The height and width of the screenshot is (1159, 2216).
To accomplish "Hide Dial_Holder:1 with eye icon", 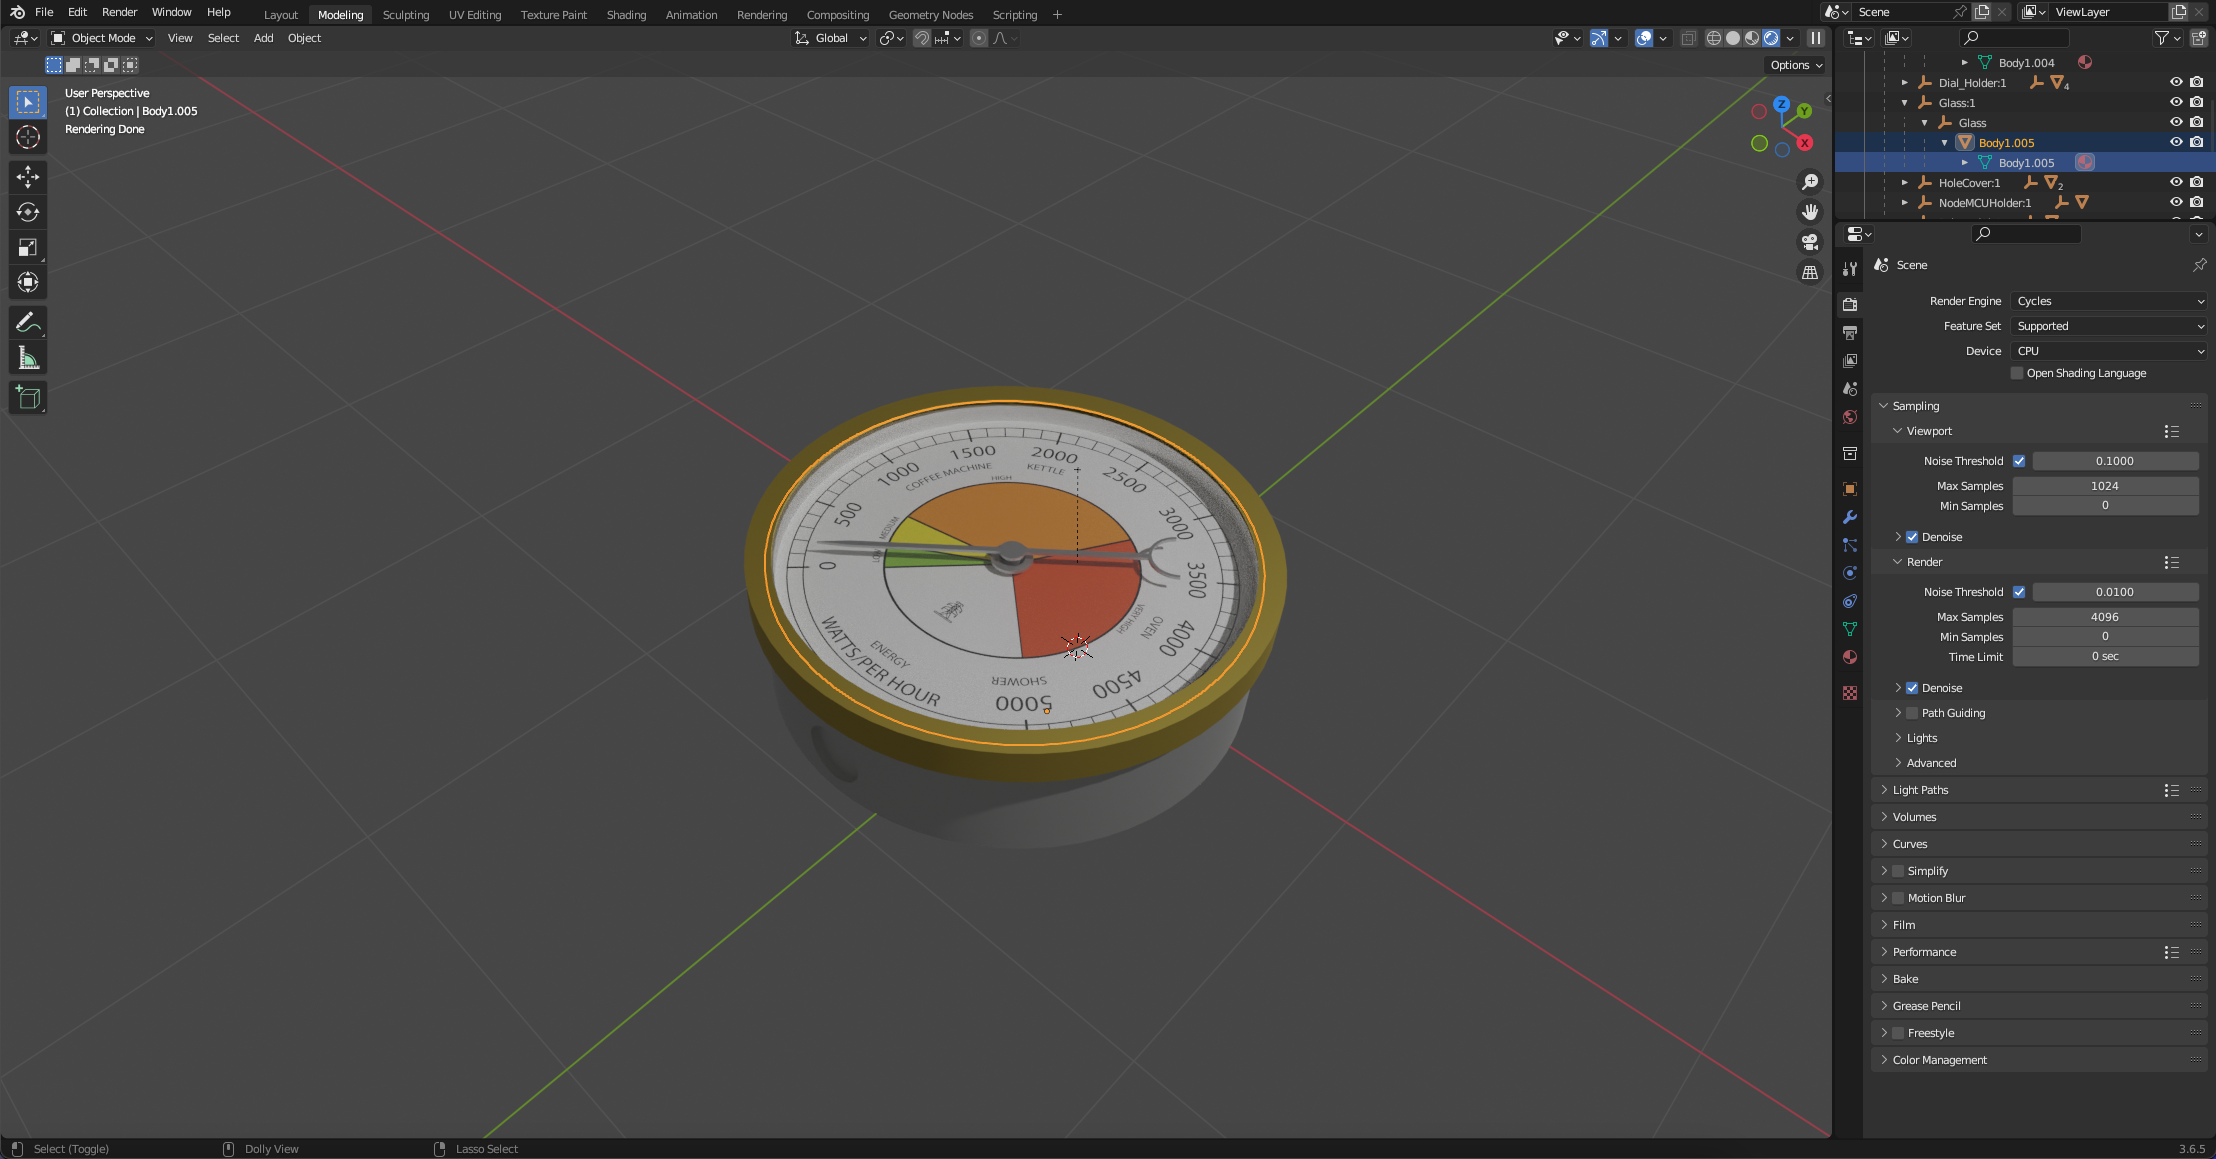I will (x=2176, y=82).
